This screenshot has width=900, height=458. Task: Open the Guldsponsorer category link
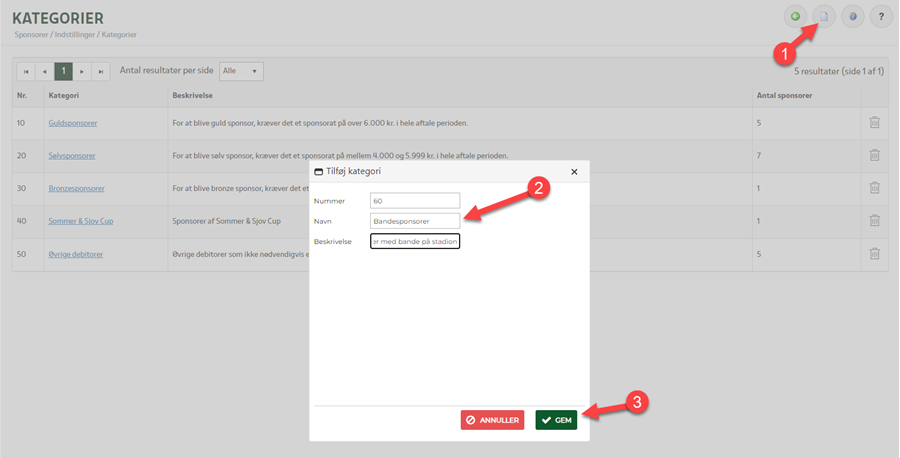pyautogui.click(x=72, y=123)
